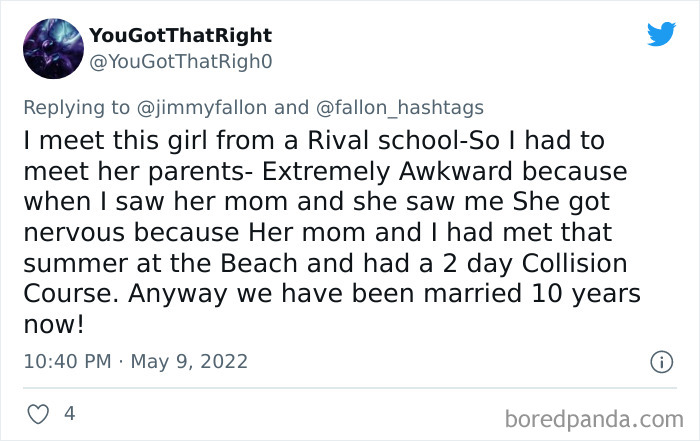Open the @fallon_hashtags mention link
The image size is (700, 441).
(387, 108)
